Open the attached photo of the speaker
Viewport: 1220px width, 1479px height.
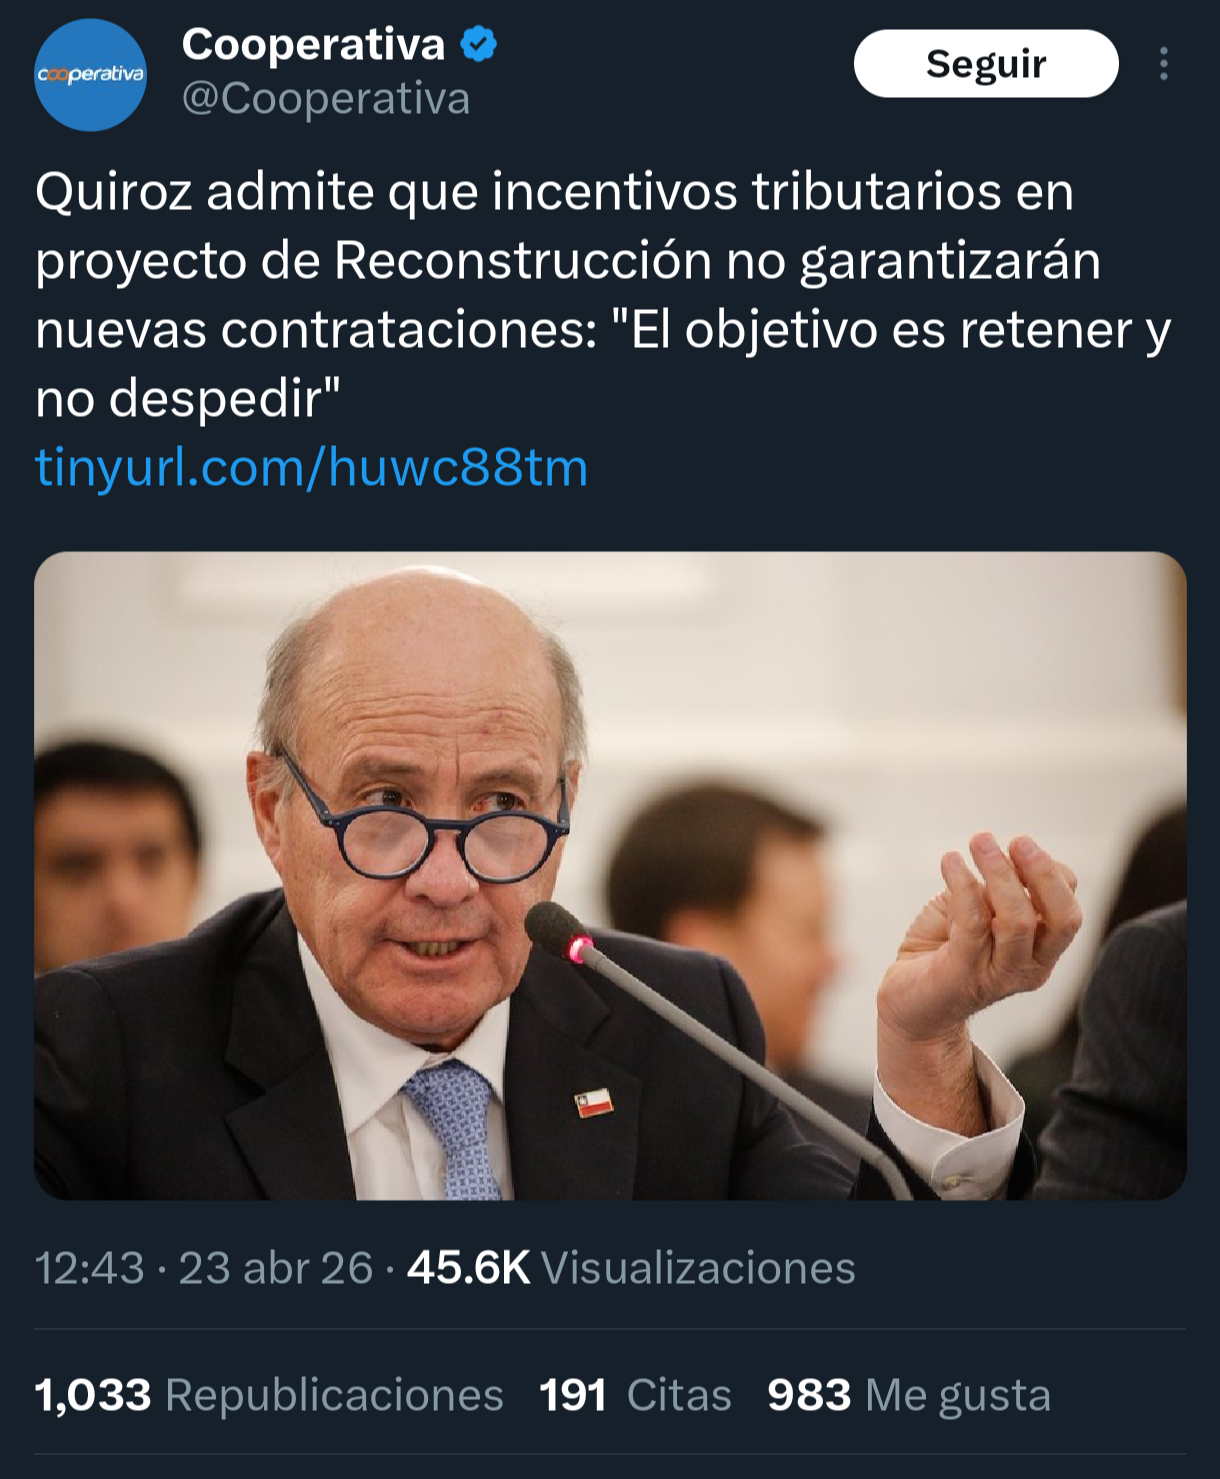pyautogui.click(x=610, y=875)
